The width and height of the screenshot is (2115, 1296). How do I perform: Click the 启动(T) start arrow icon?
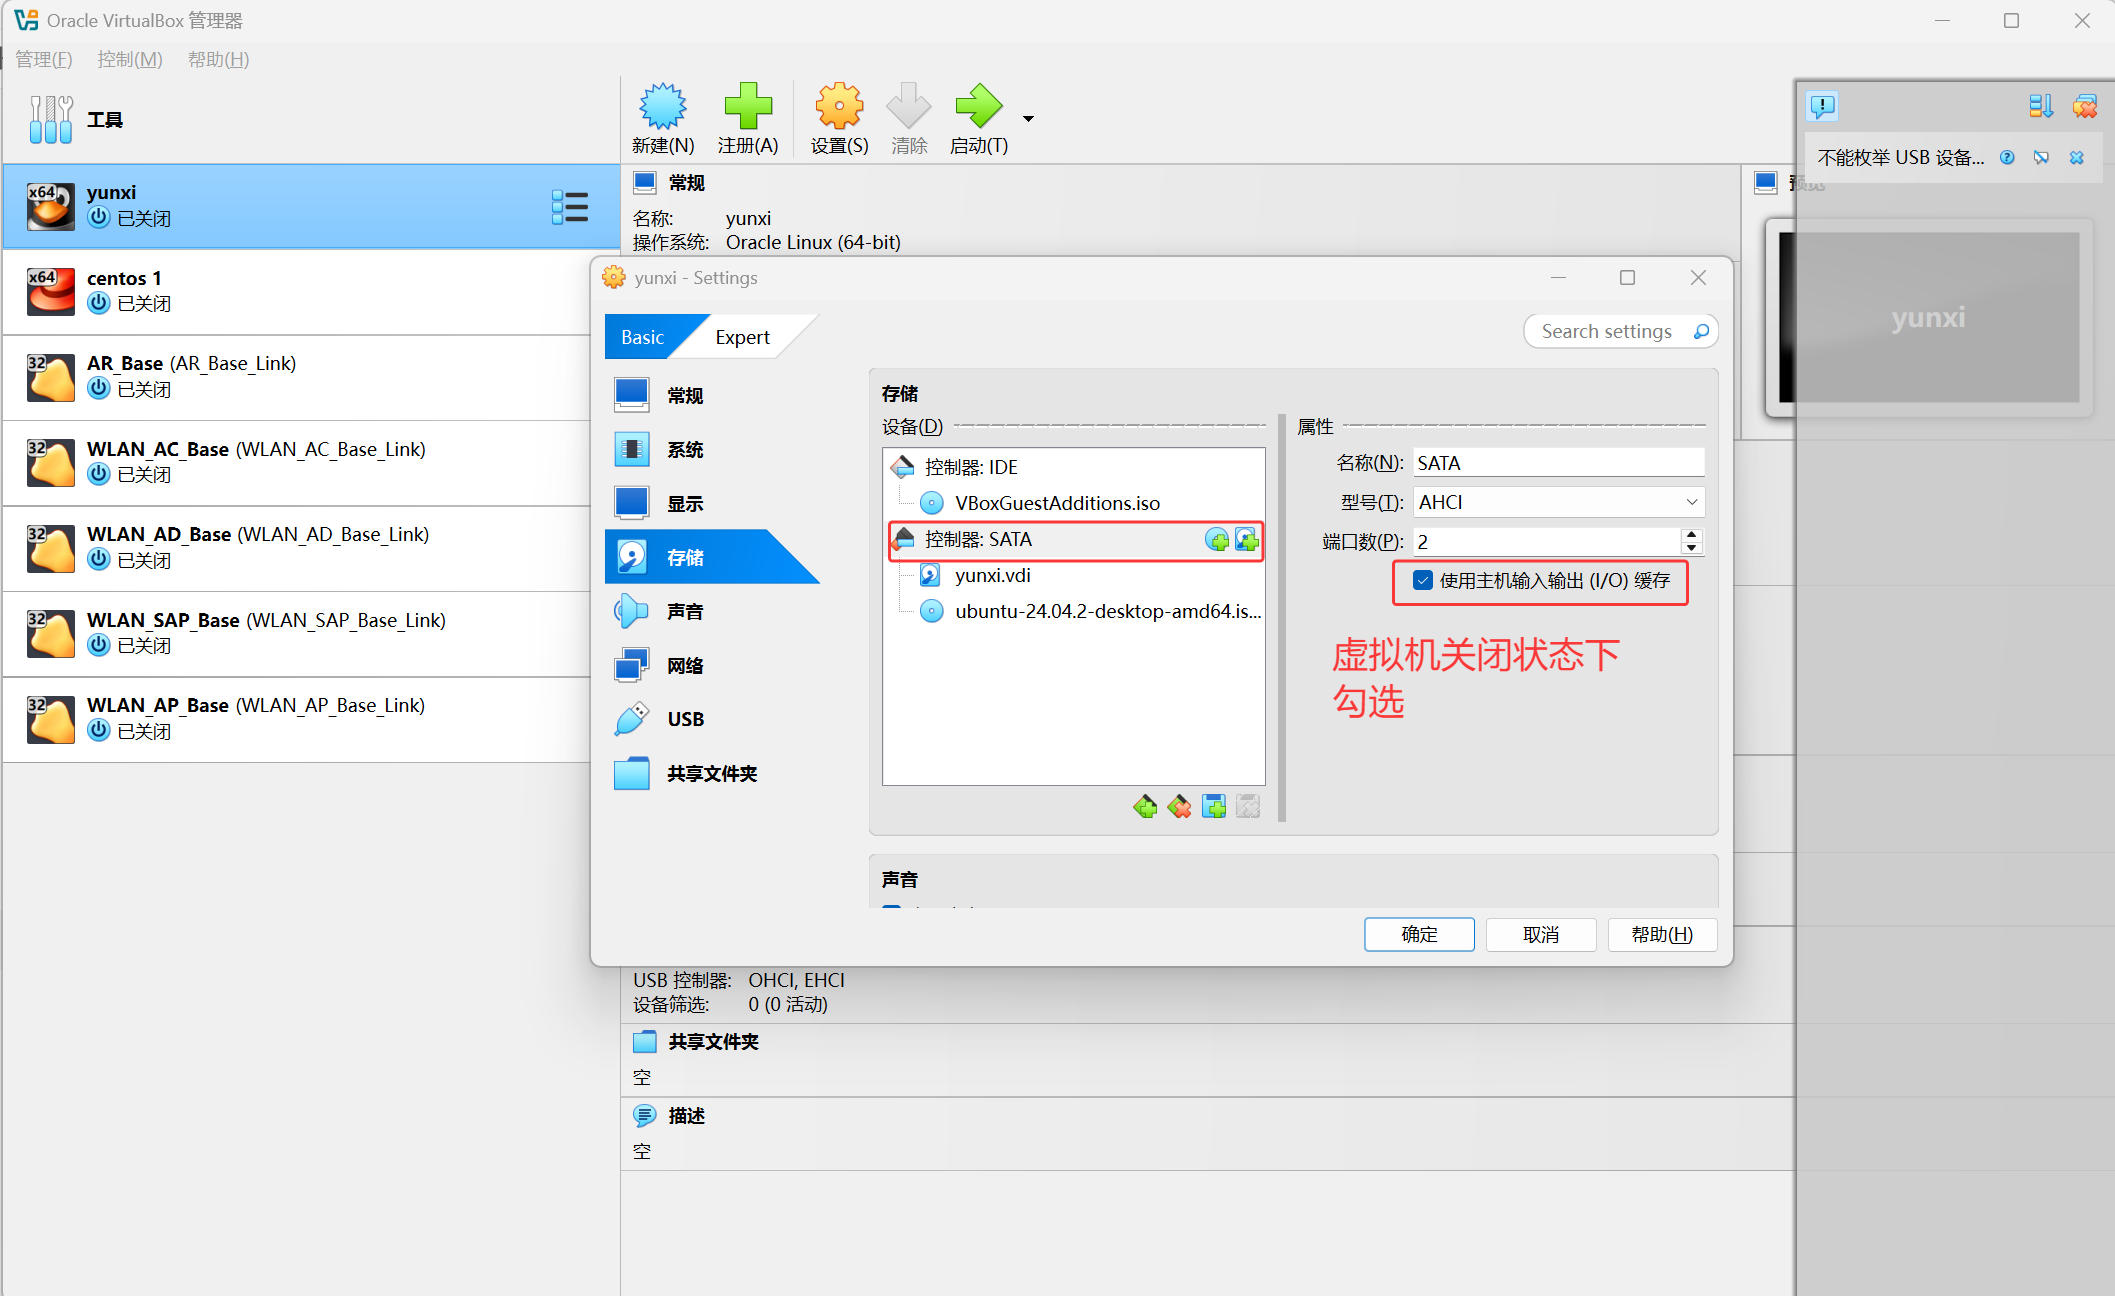[978, 107]
